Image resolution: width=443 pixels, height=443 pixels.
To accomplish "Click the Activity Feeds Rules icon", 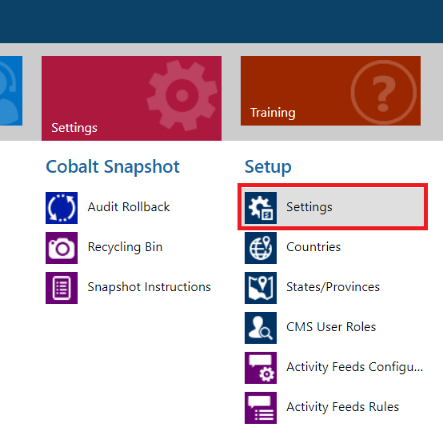I will click(x=261, y=408).
